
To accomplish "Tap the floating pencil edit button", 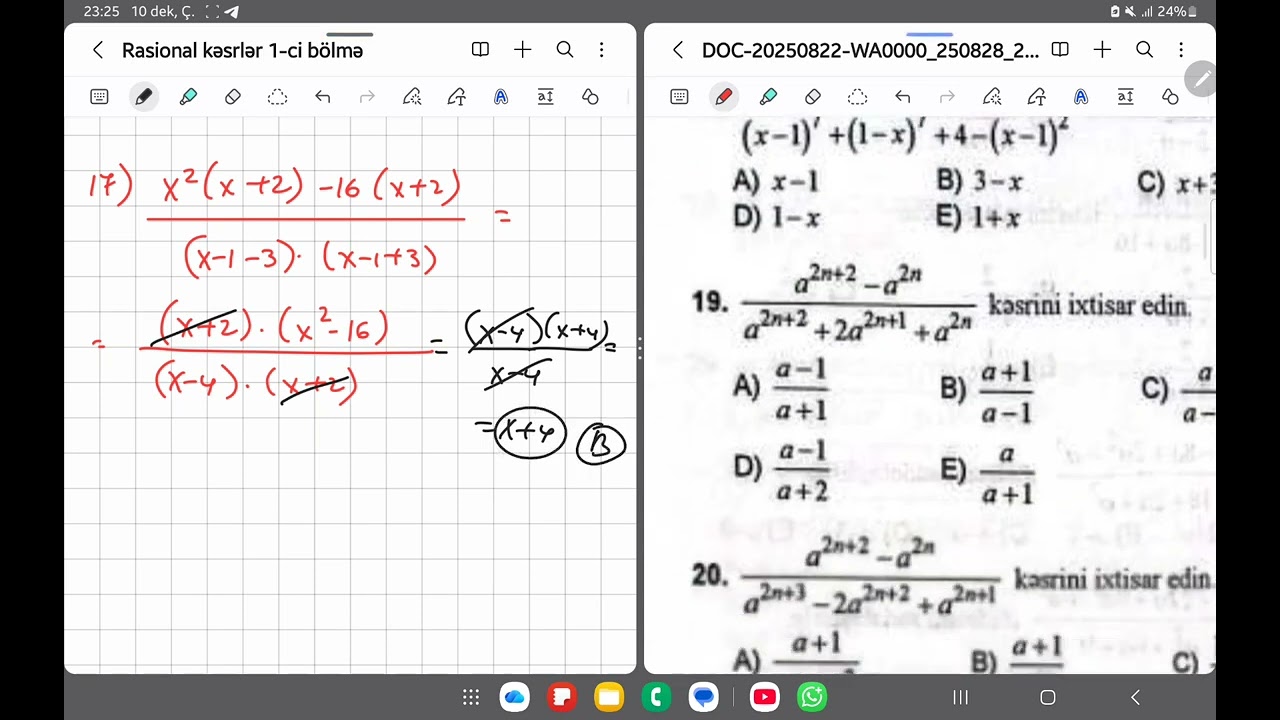I will [x=1203, y=78].
